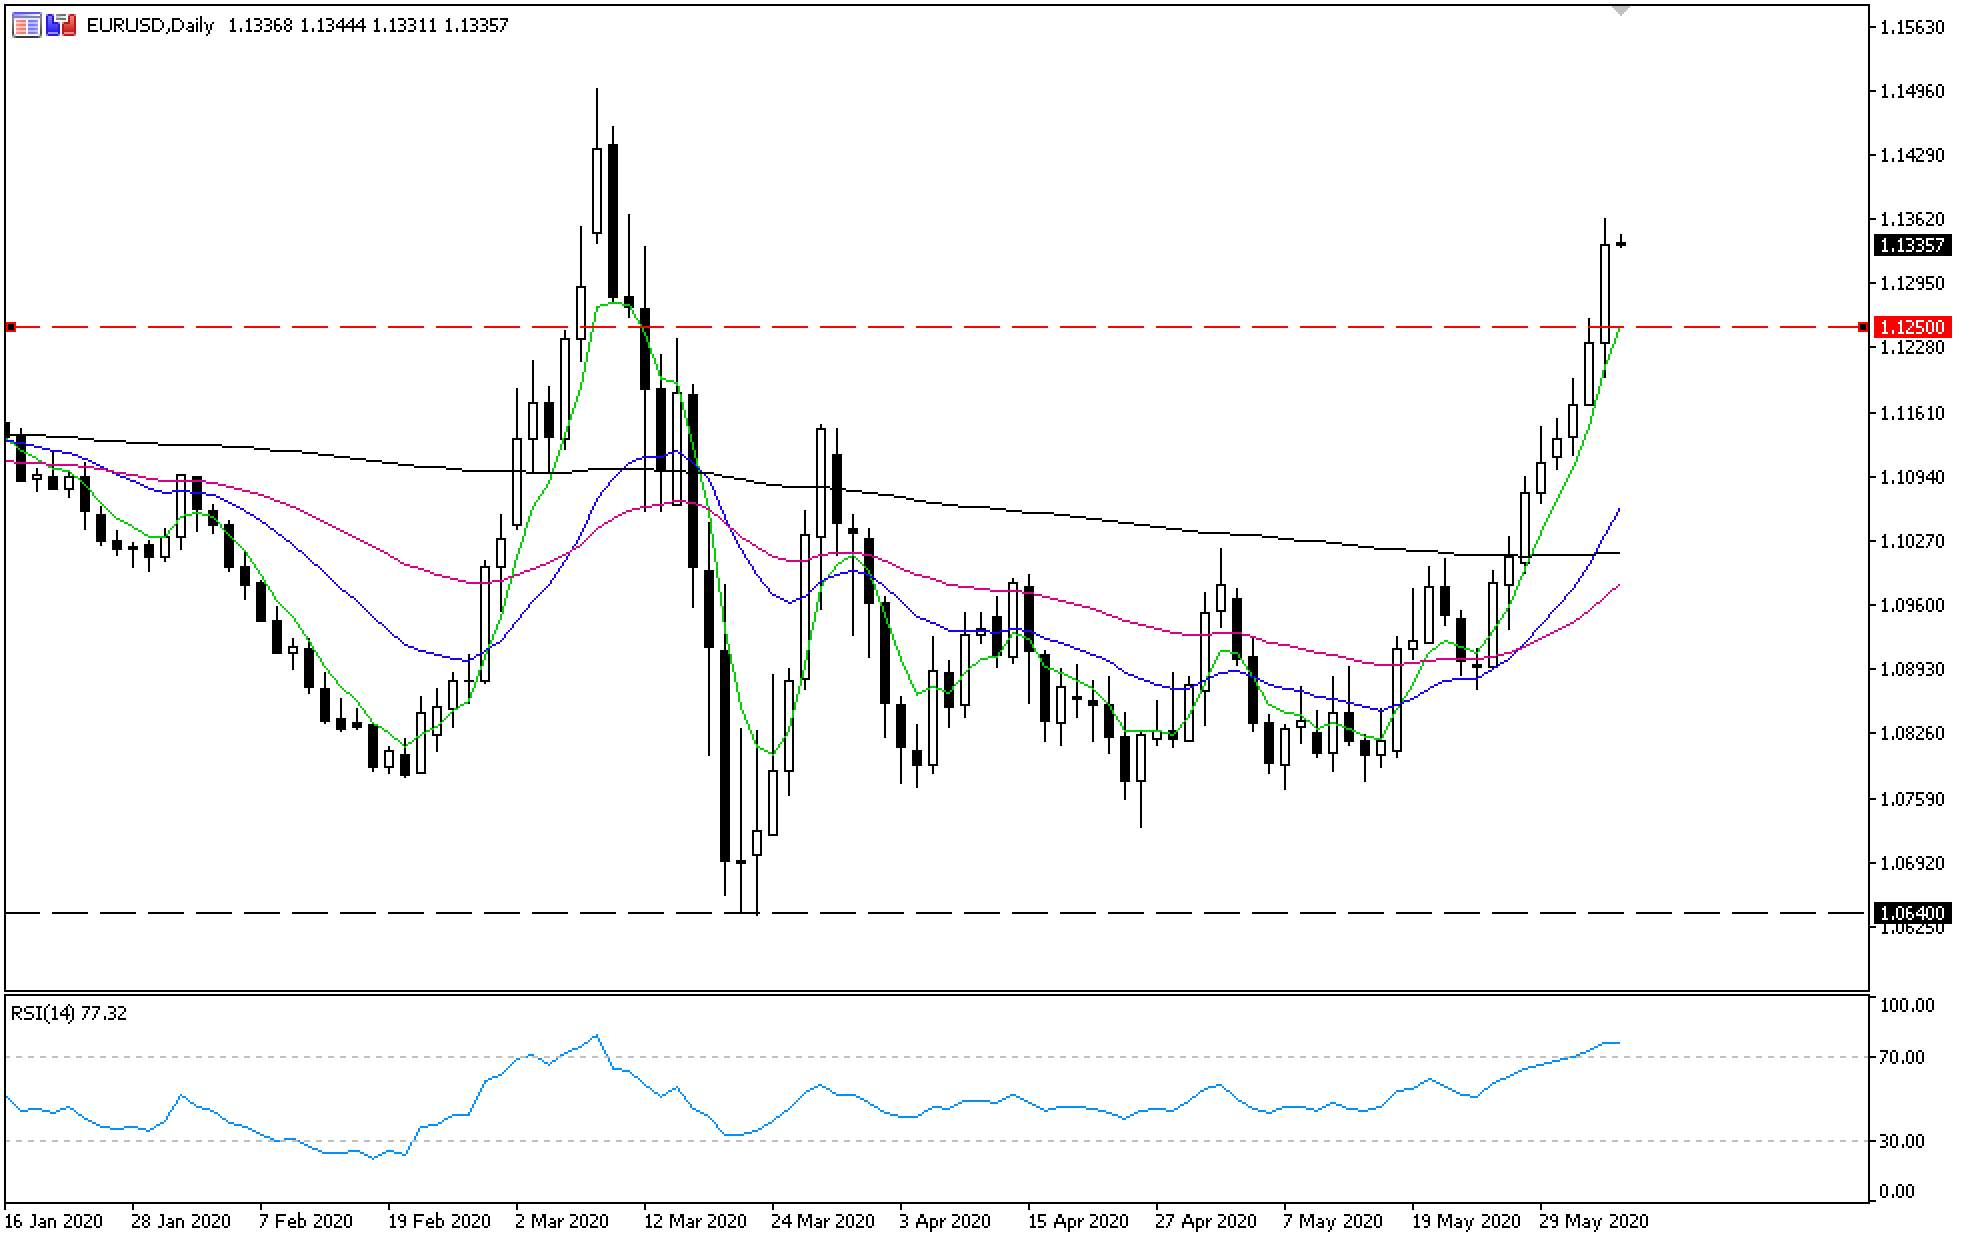
Task: Click the 12 Mar 2020 date label
Action: tap(695, 1221)
